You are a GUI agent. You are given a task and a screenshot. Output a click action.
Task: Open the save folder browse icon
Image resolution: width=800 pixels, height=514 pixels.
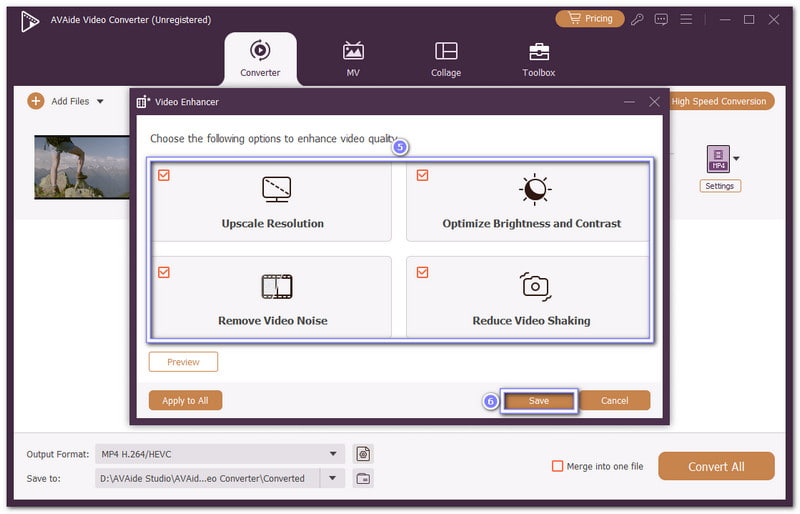(363, 478)
